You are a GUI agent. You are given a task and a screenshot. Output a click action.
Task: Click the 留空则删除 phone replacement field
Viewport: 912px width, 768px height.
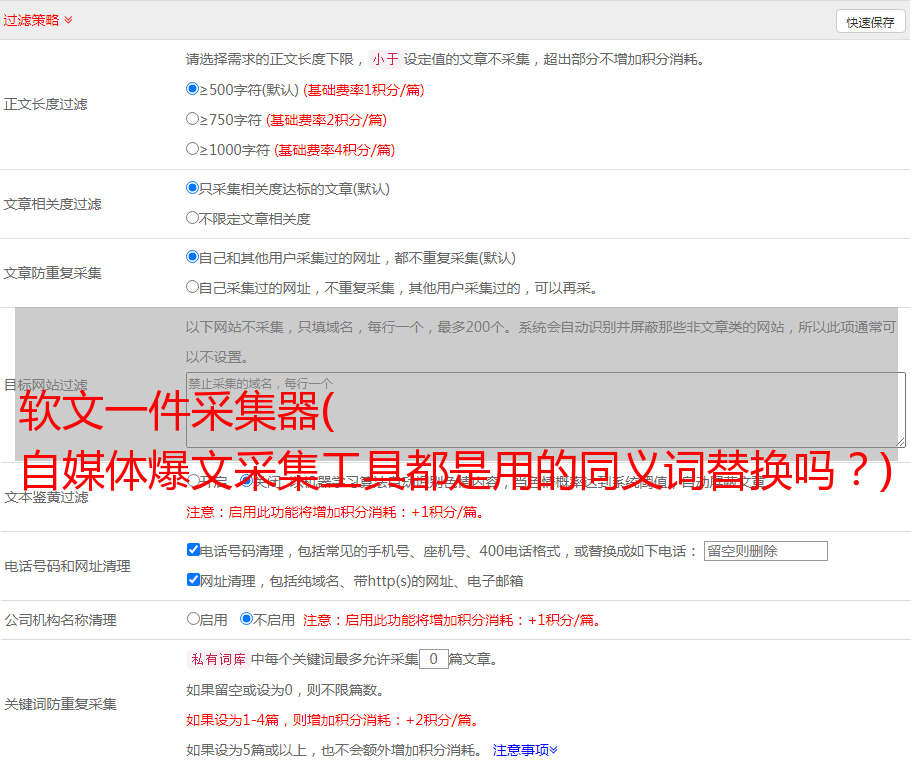click(765, 551)
